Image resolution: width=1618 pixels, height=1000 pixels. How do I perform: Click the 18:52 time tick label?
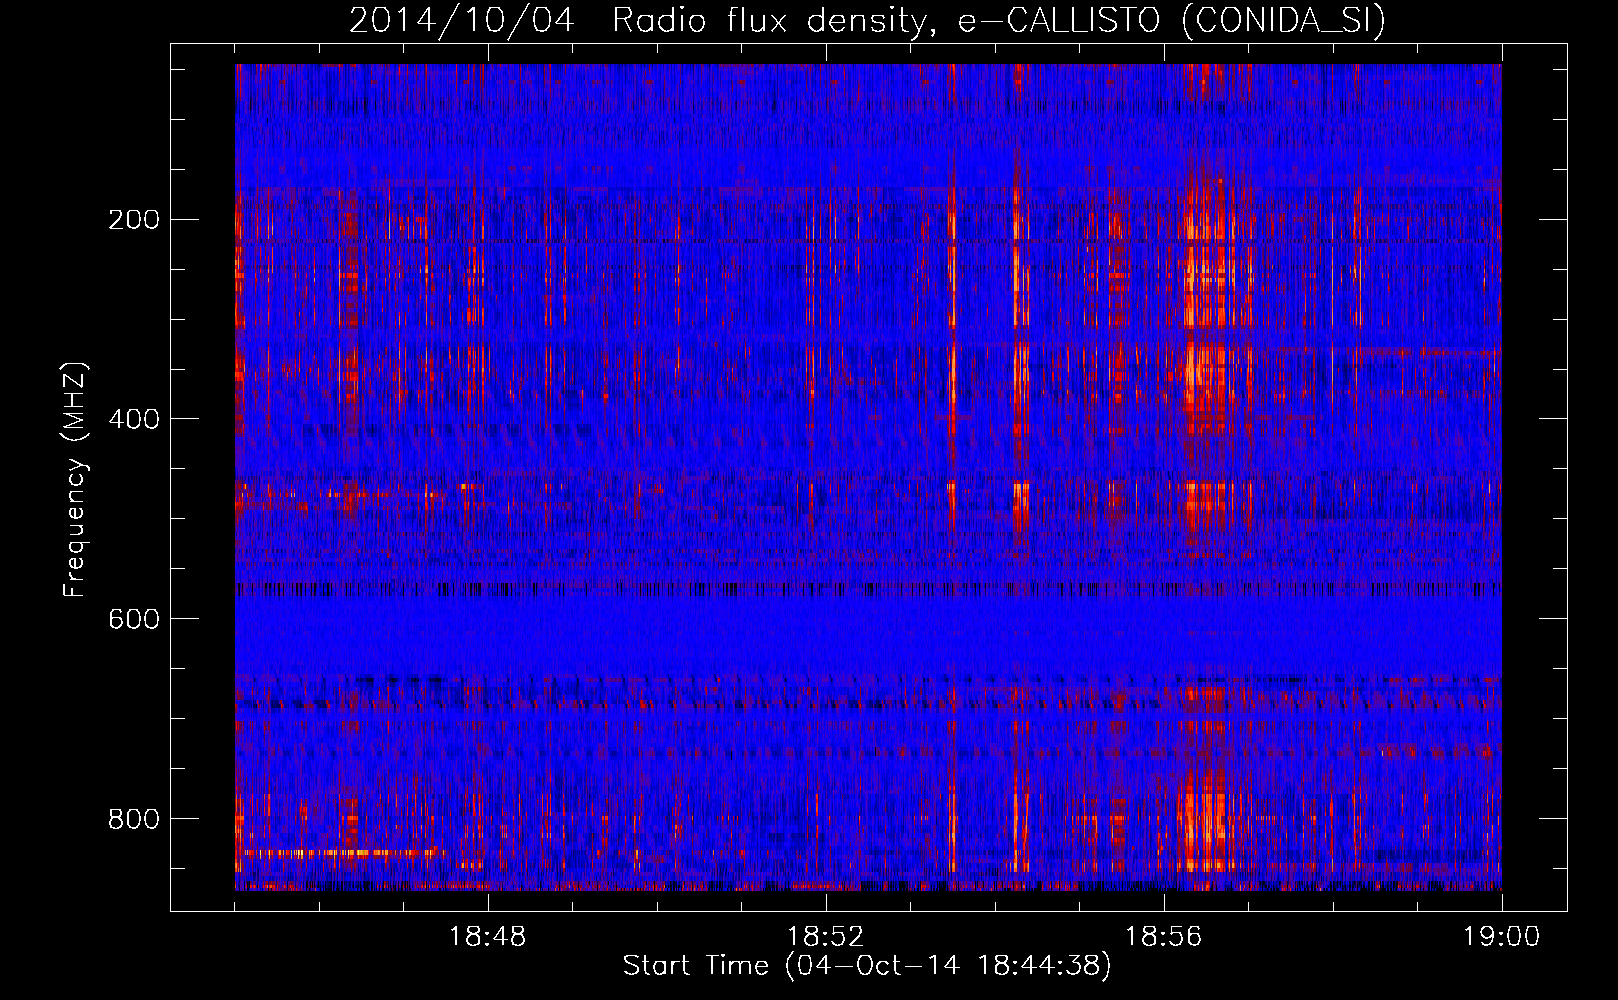[825, 937]
